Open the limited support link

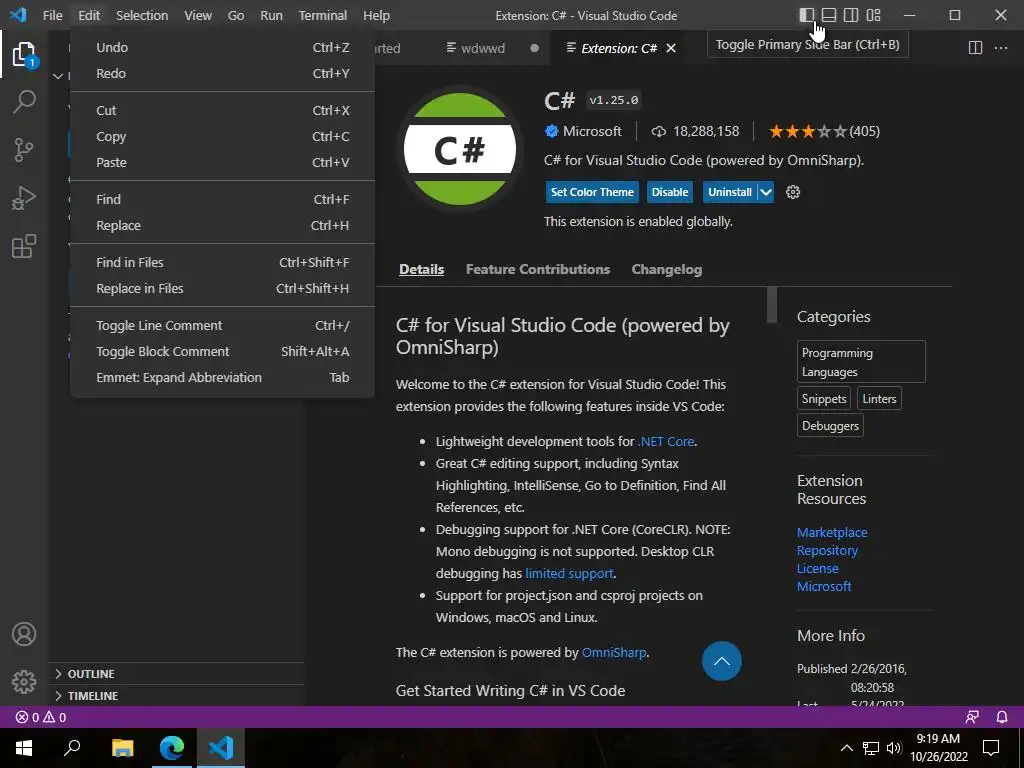[569, 573]
